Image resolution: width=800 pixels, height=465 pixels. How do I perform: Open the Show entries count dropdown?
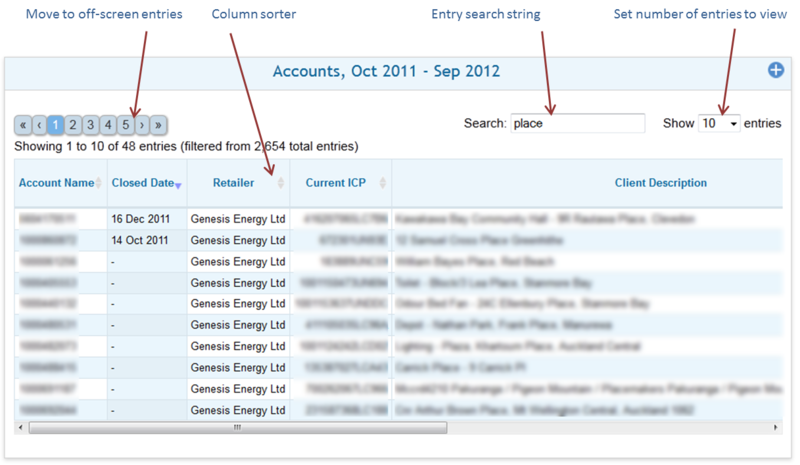point(719,123)
